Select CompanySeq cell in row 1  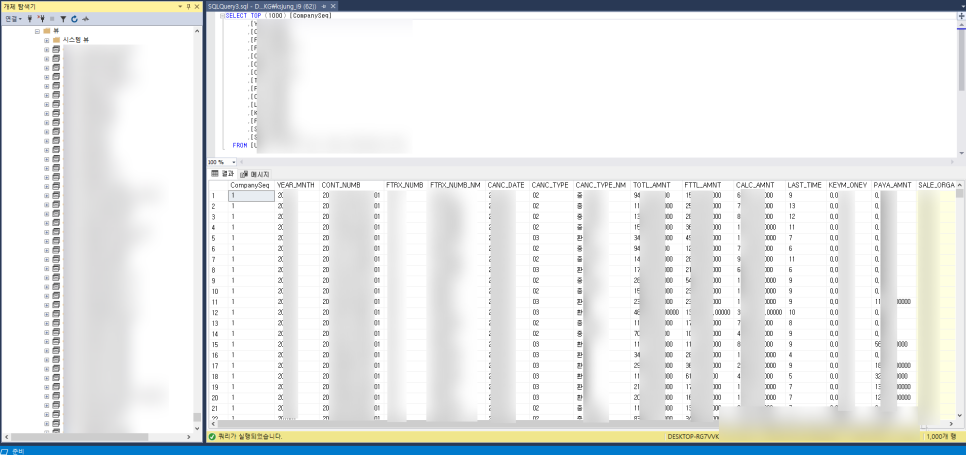251,196
